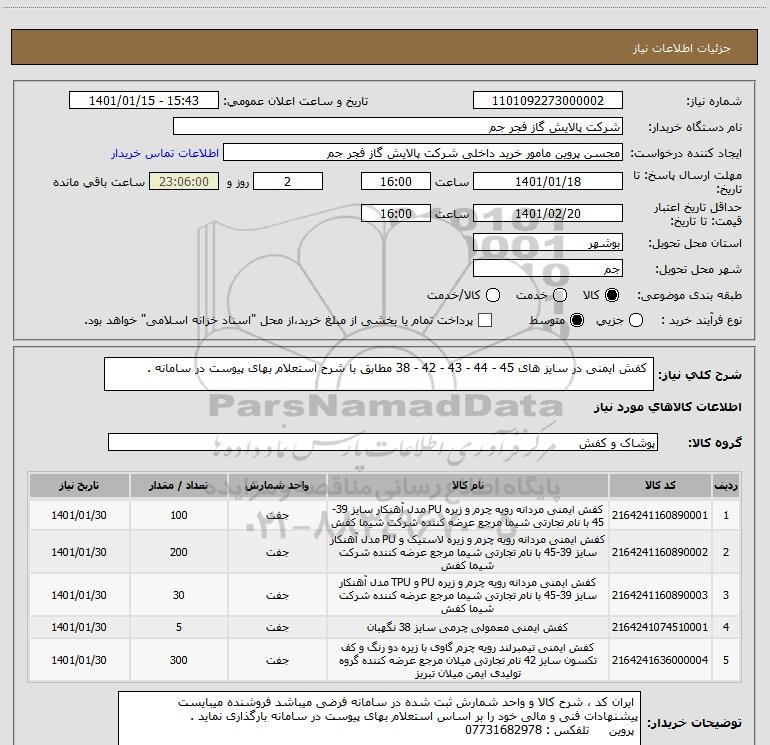Select the کالا/خدمت radio button
This screenshot has width=770, height=745.
493,295
